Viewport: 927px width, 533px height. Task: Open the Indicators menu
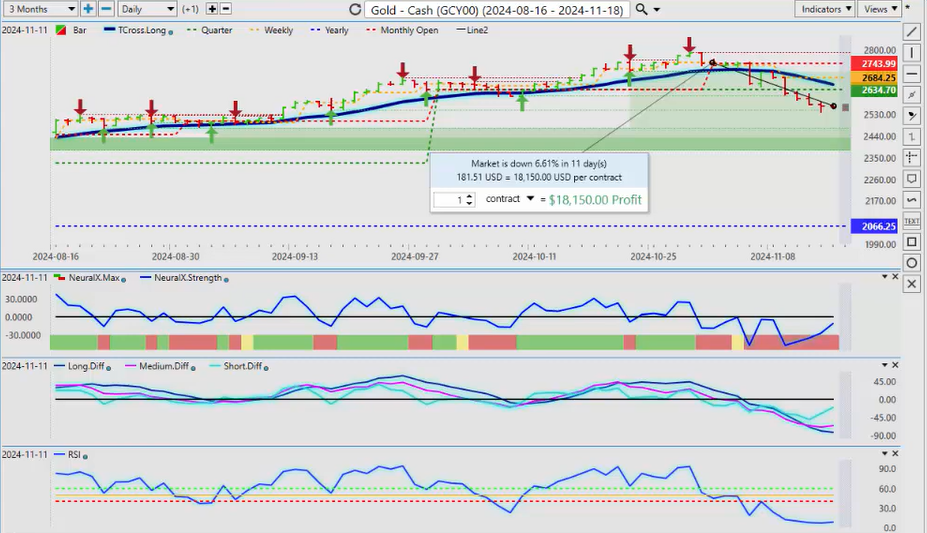(x=825, y=9)
